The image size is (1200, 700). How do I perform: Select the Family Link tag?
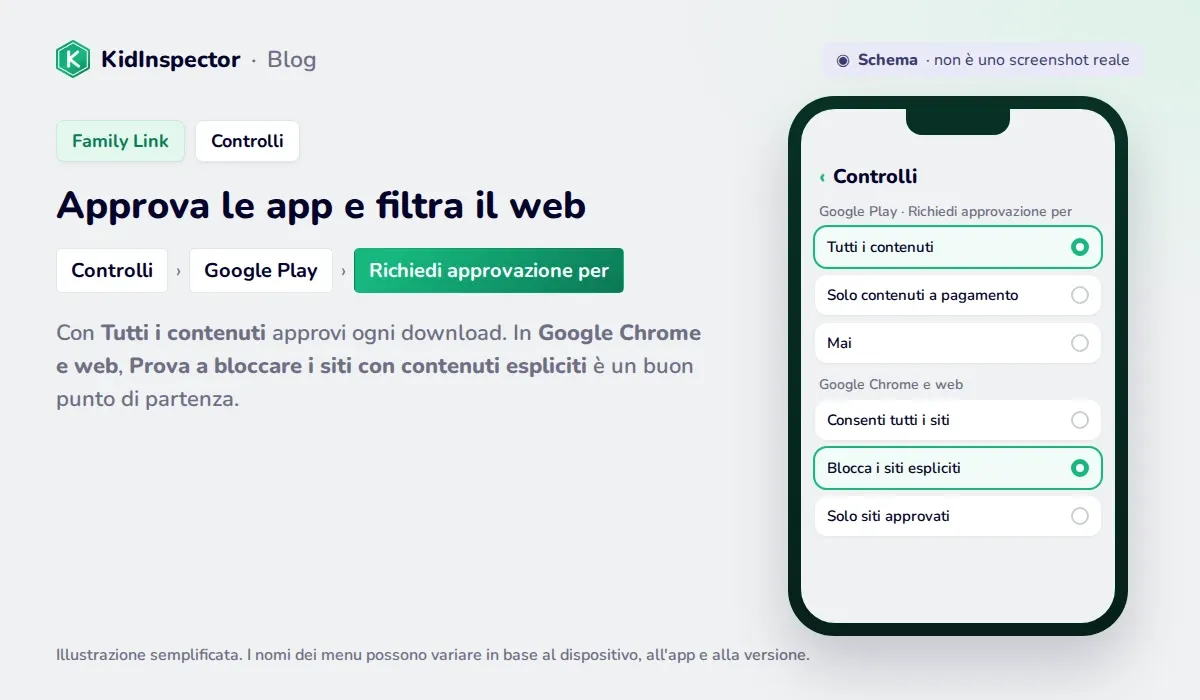pos(121,141)
